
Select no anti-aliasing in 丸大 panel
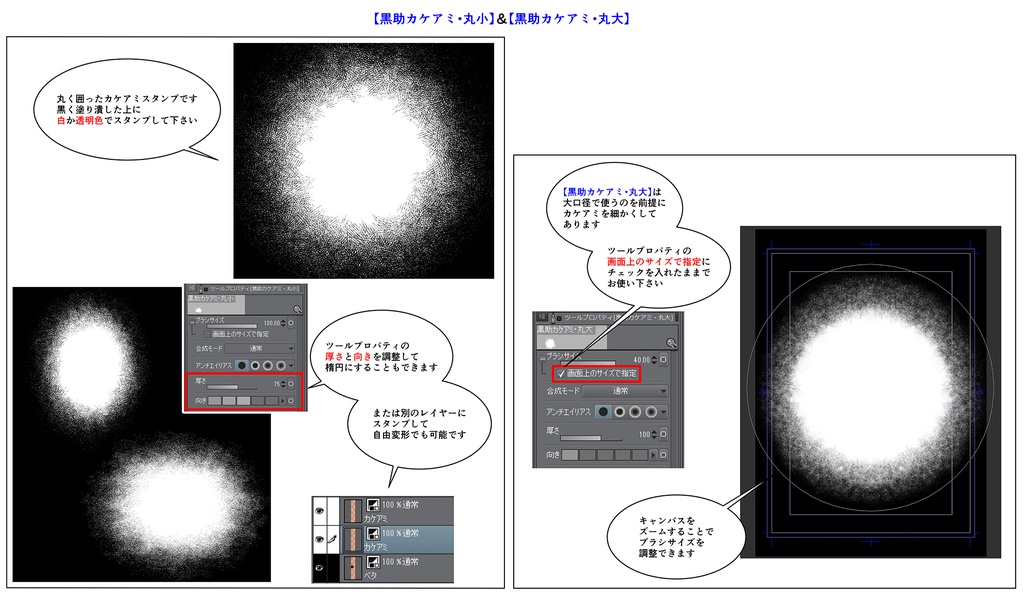(603, 412)
